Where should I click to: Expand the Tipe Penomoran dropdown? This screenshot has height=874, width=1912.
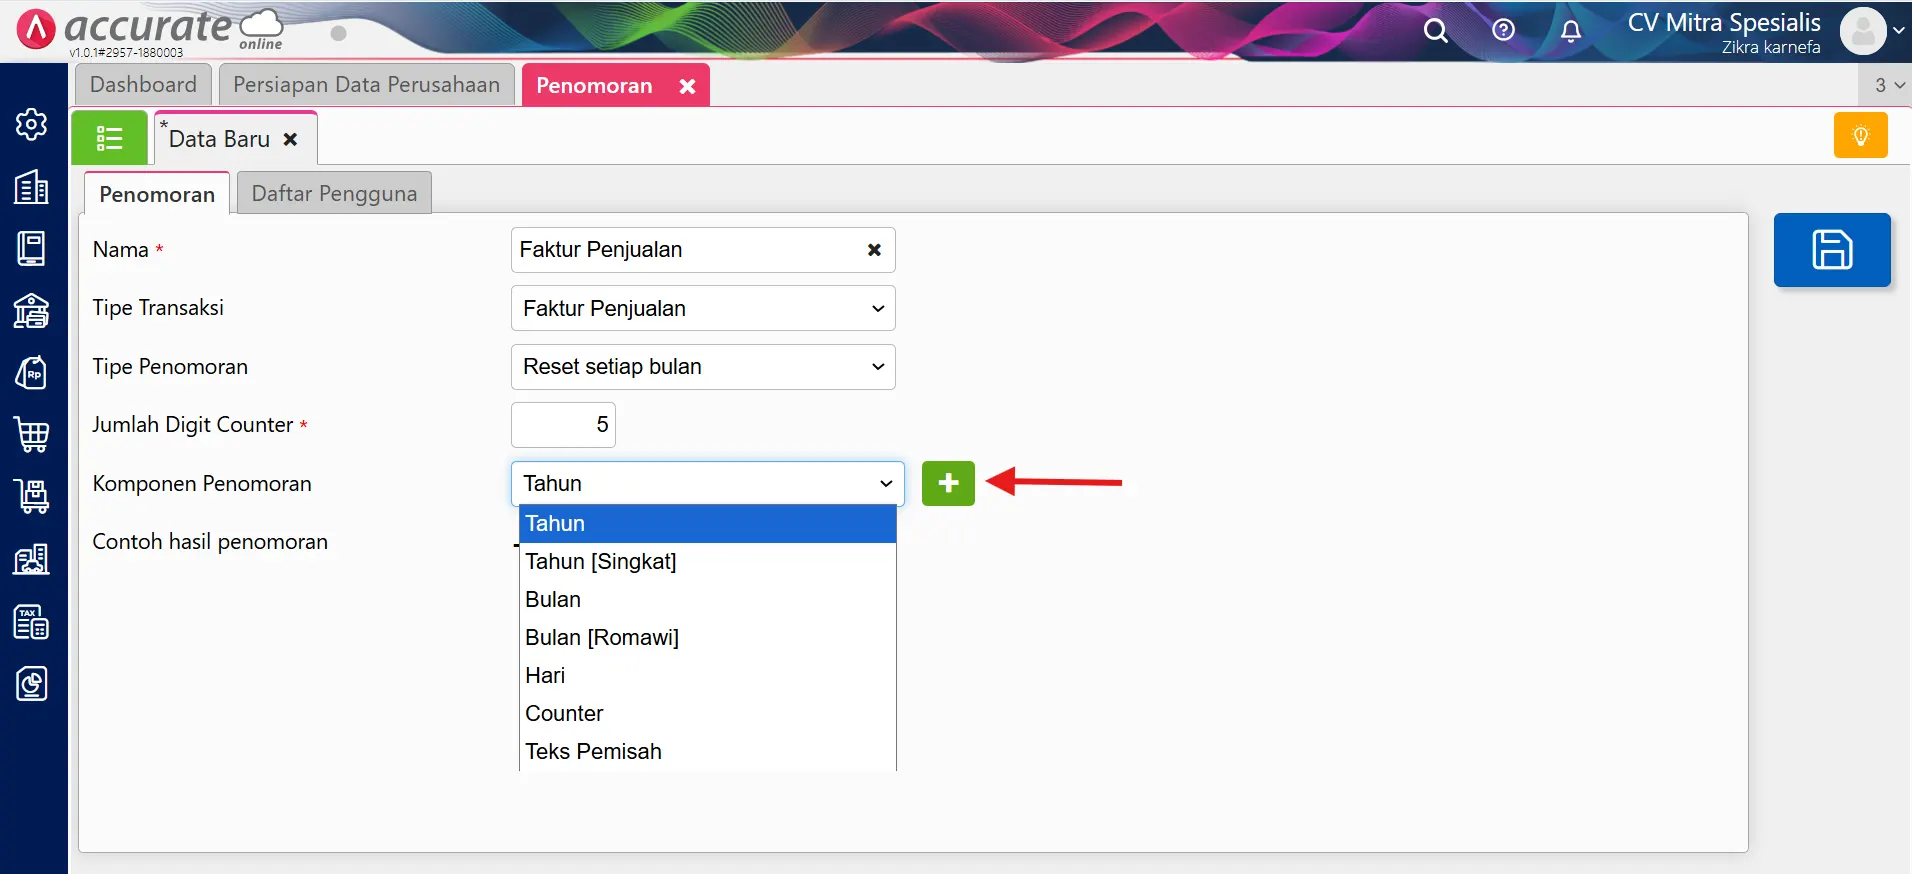point(703,367)
